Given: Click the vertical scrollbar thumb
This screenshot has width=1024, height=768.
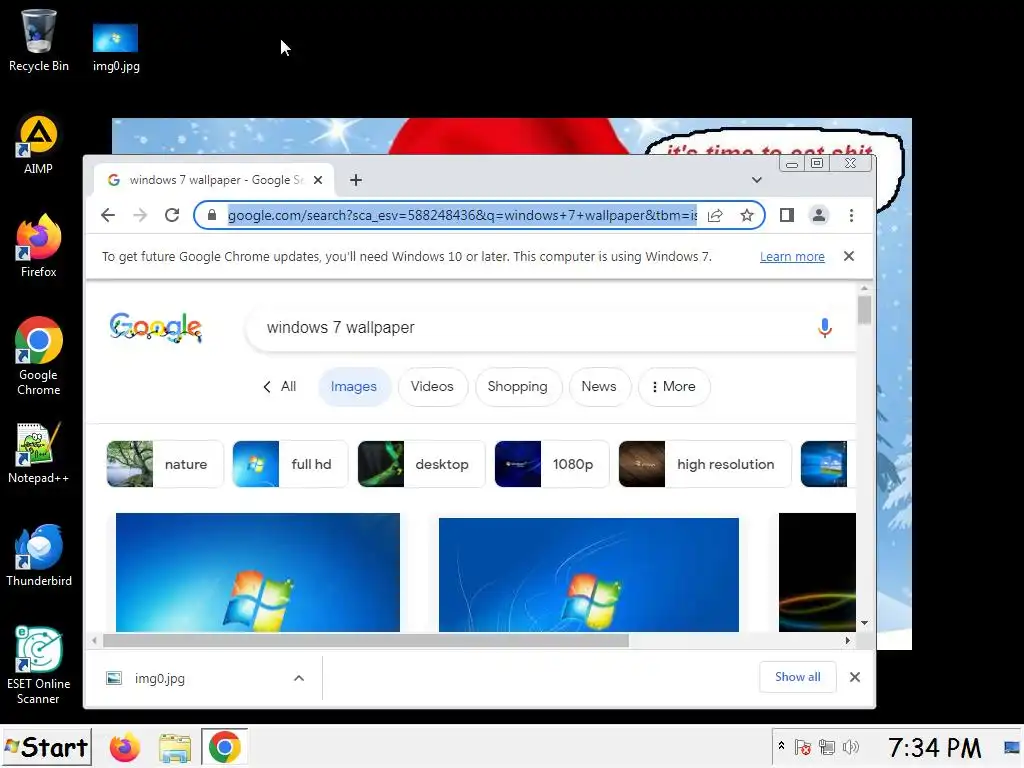Looking at the screenshot, I should pyautogui.click(x=864, y=310).
